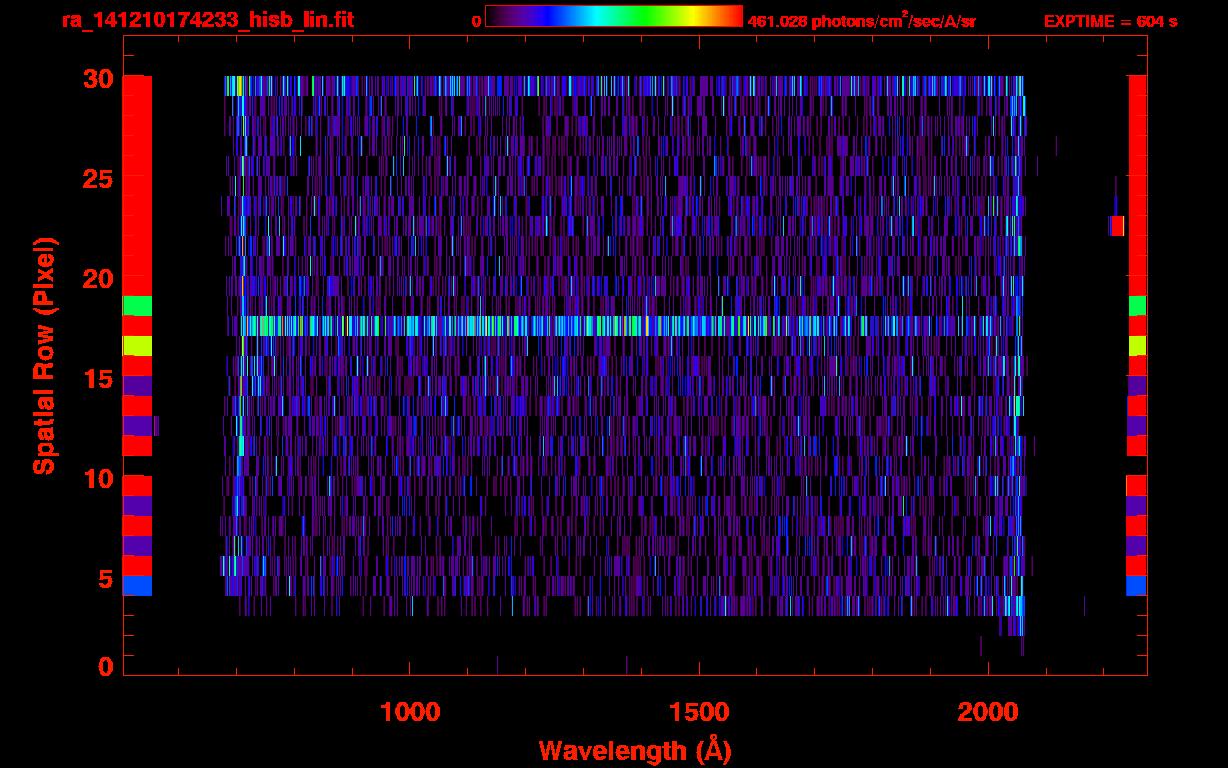This screenshot has height=768, width=1228.
Task: Click the color scale bar at top
Action: (x=614, y=16)
